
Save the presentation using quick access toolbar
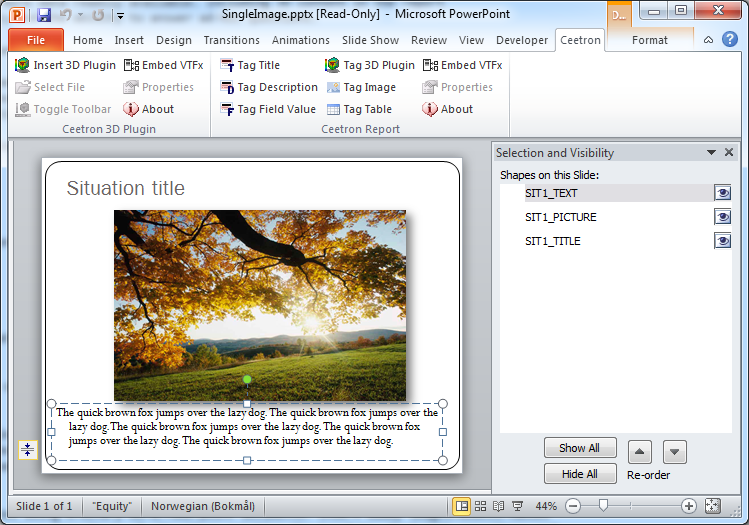tap(44, 15)
